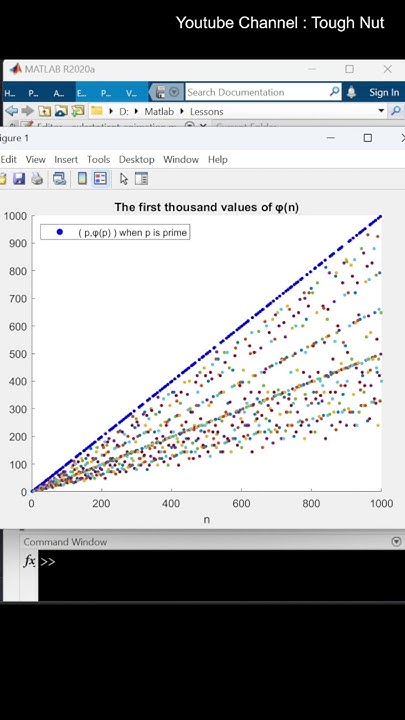This screenshot has height=720, width=405.
Task: Open the Window menu in Figure 1
Action: pos(181,159)
